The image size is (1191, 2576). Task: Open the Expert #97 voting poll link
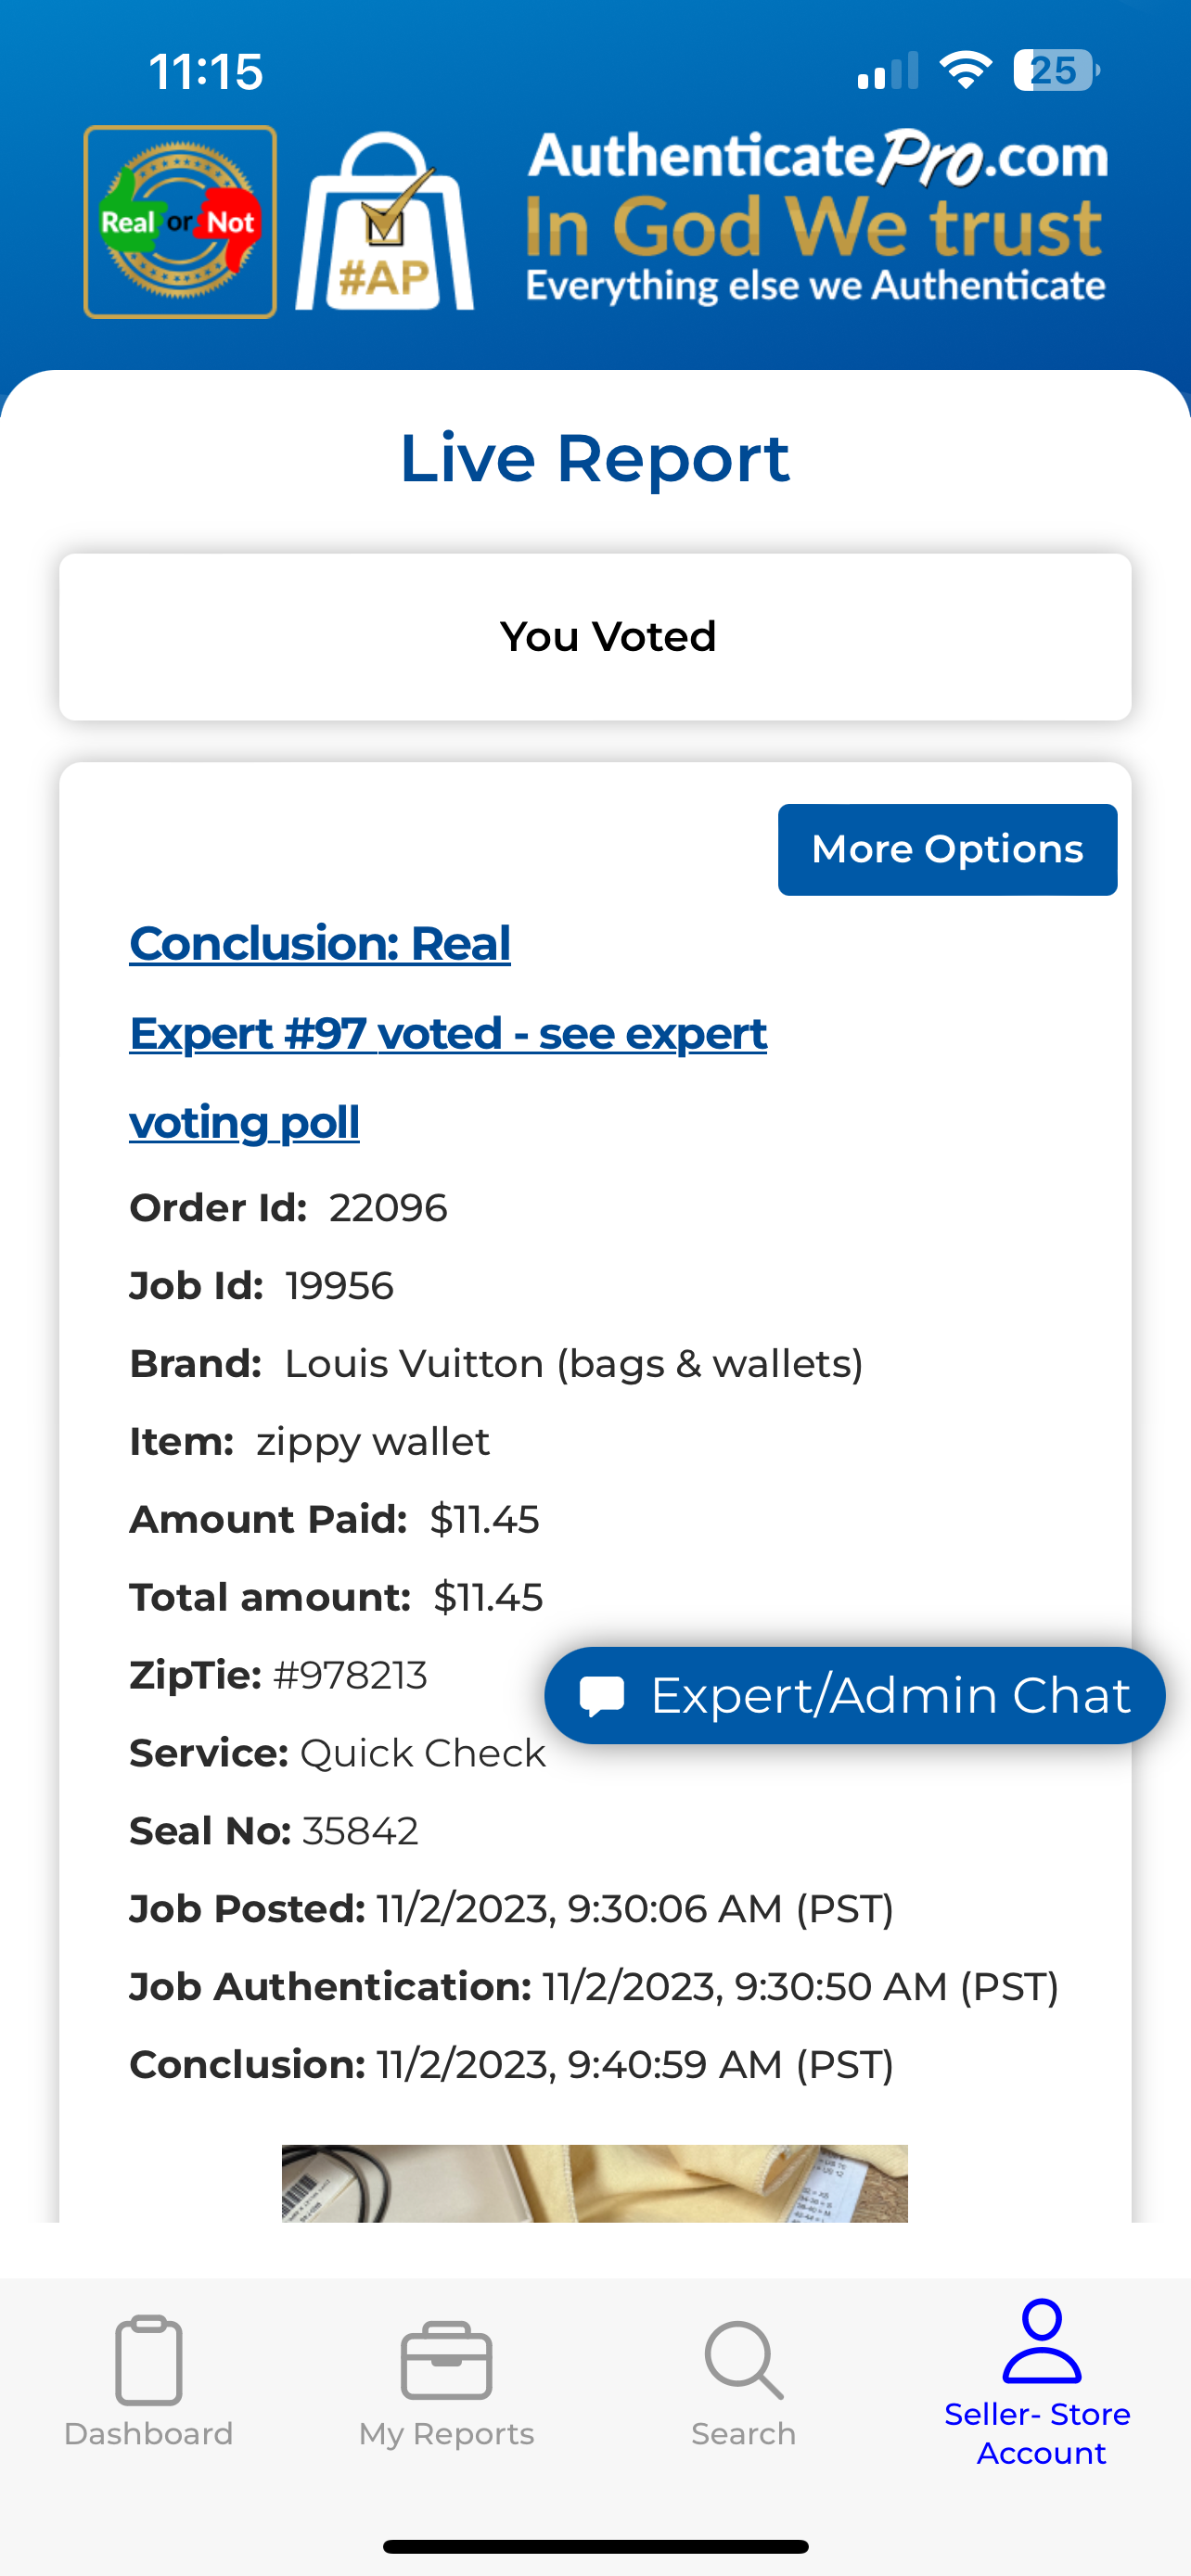coord(448,1077)
